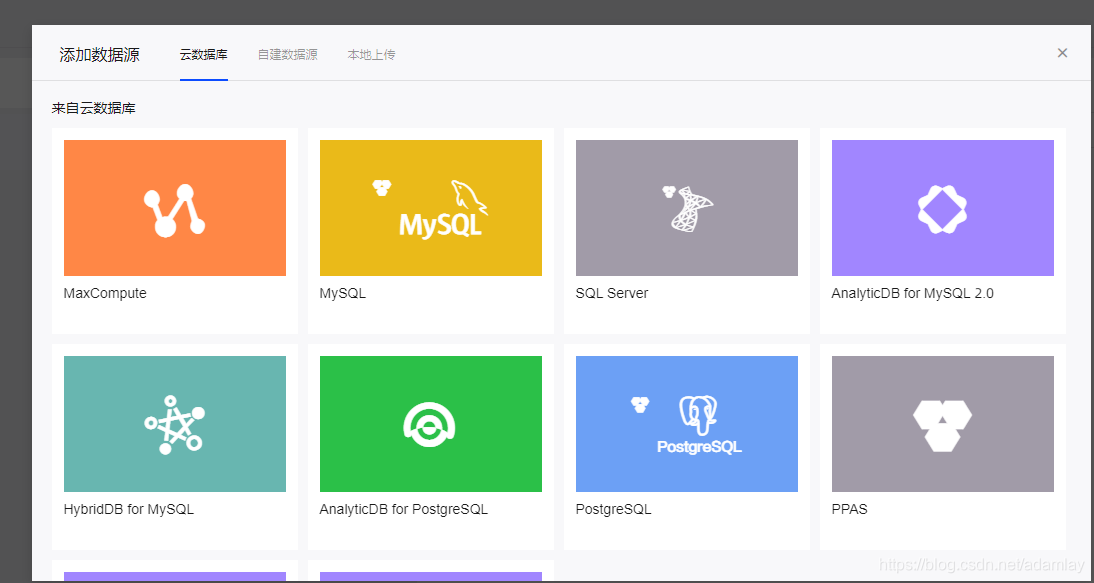The width and height of the screenshot is (1094, 583).
Task: Click the AnalyticDB for MySQL 2.0 label
Action: (x=913, y=294)
